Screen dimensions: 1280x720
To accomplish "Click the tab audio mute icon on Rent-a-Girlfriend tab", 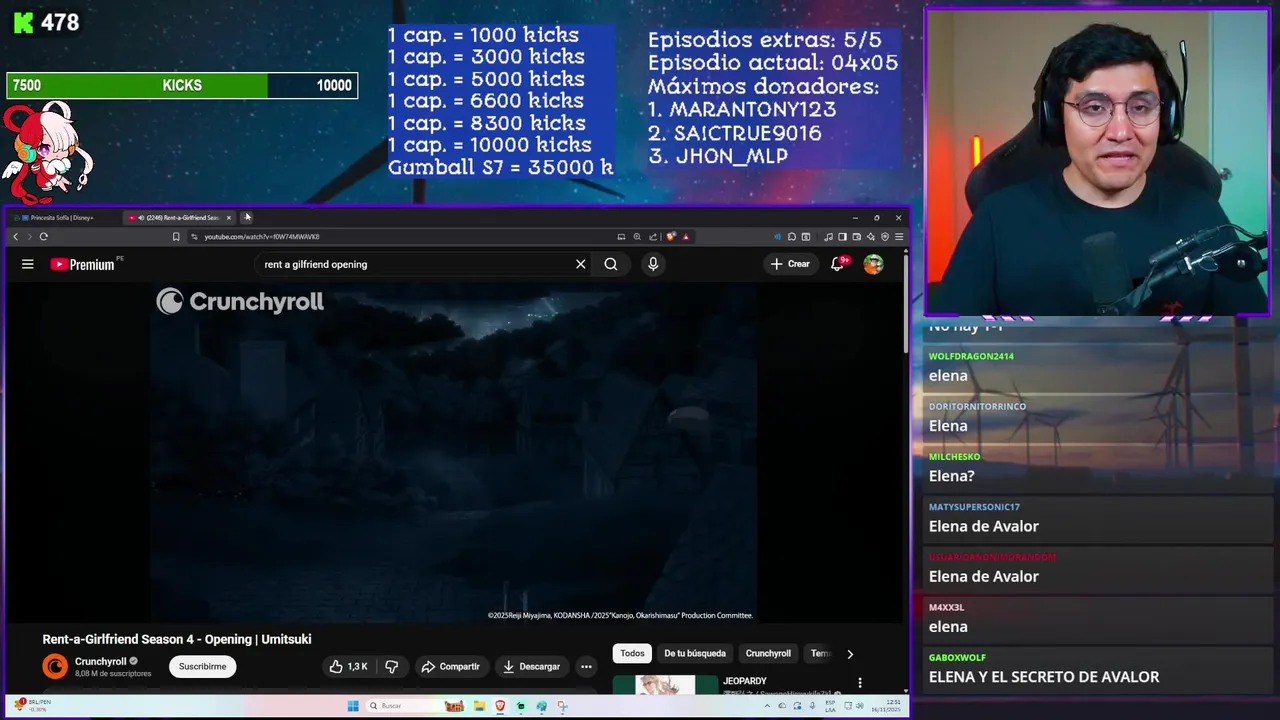I will 141,217.
